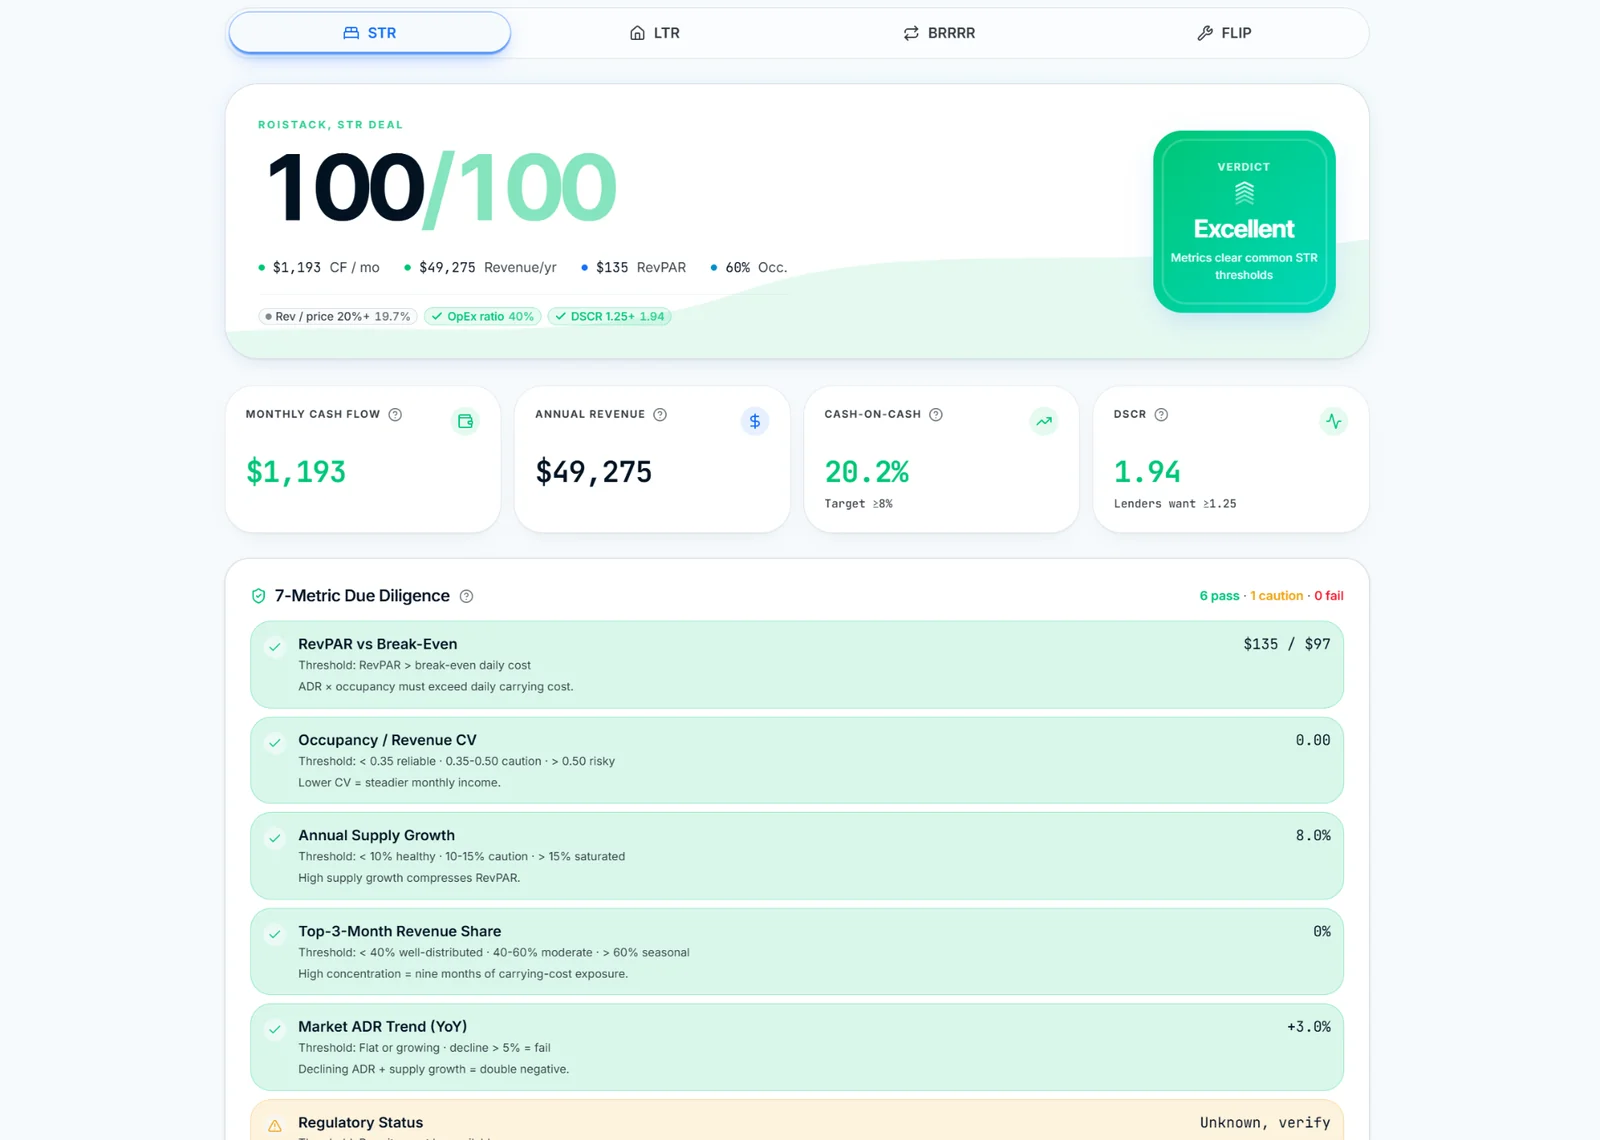Screen dimensions: 1600x1140
Task: Click the DSCR help icon
Action: pos(1161,415)
